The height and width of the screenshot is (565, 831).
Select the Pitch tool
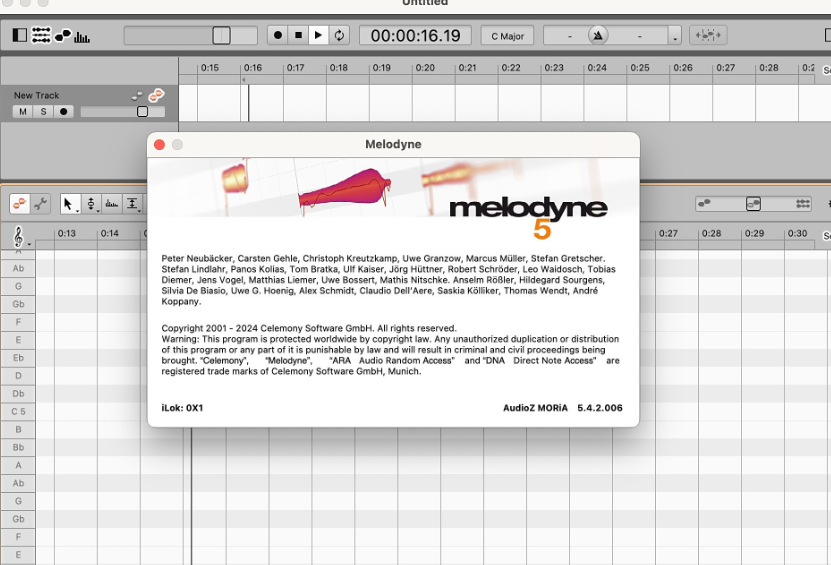coord(91,204)
